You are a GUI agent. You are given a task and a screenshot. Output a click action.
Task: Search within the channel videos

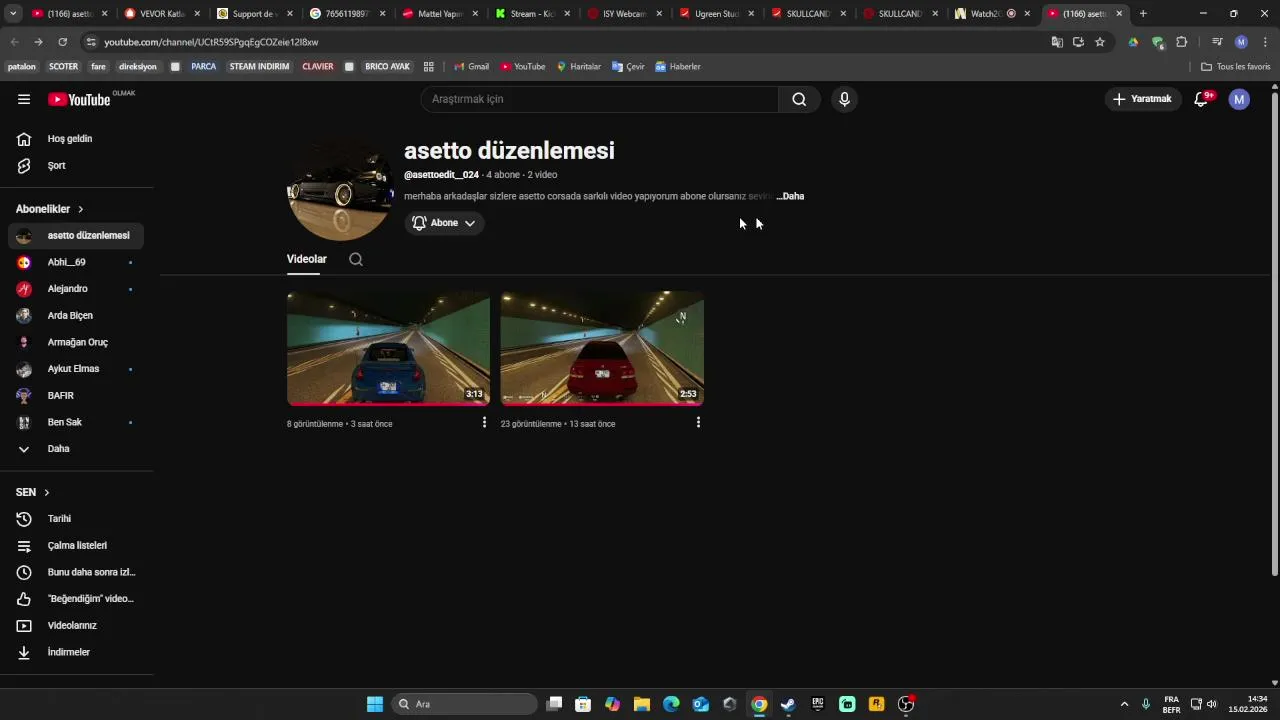(356, 259)
